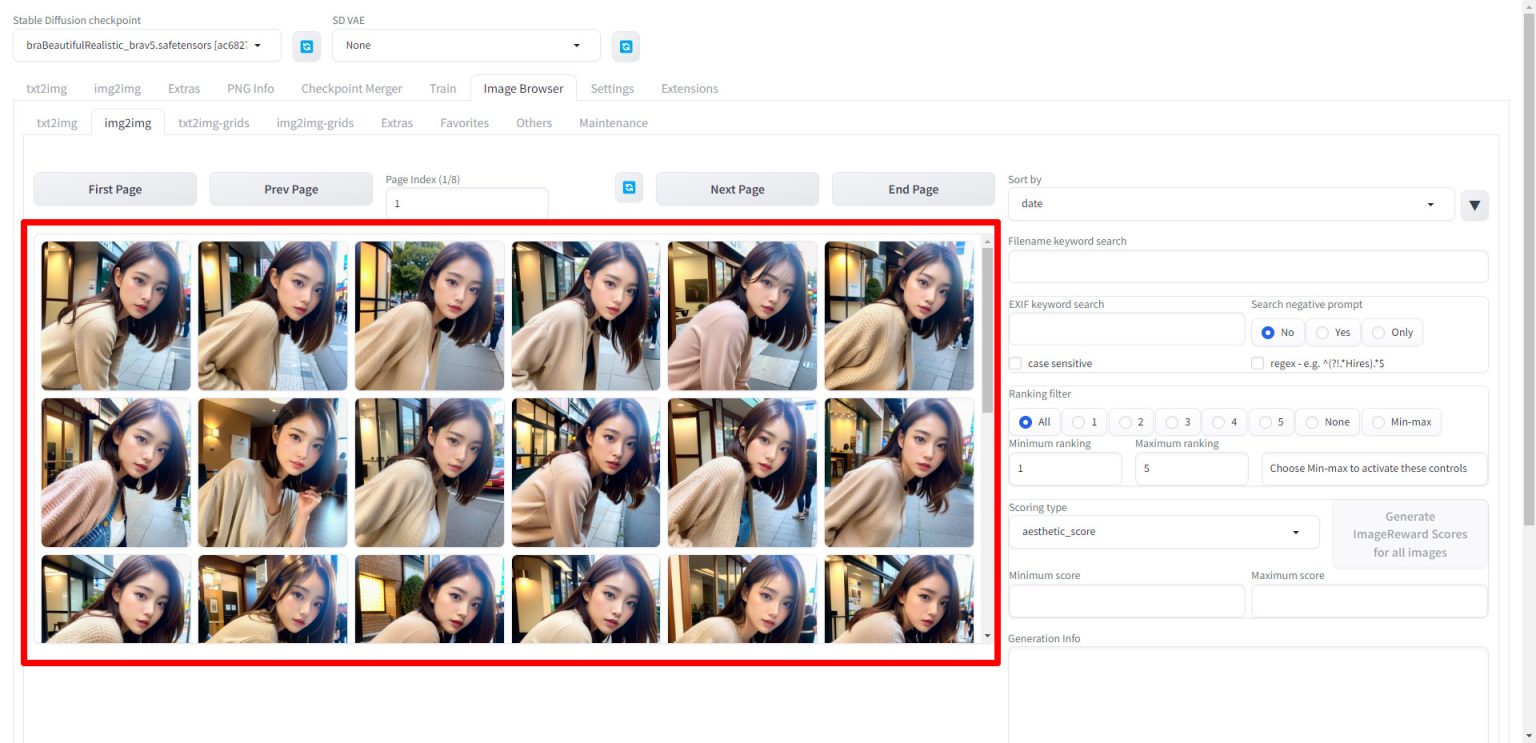Select 'Yes' for search negative prompt
The width and height of the screenshot is (1536, 743).
point(1319,332)
